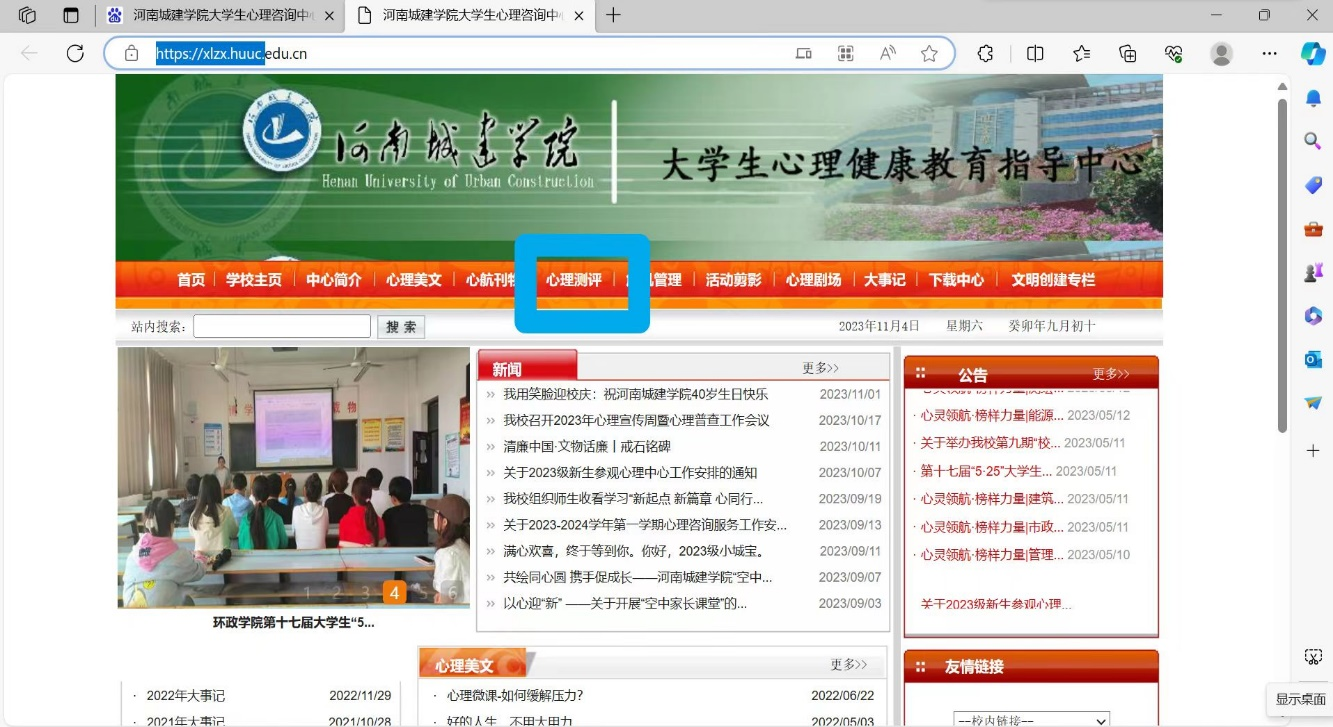Open the paper plane Drop icon in the sidebar
The image size is (1333, 727).
1313,403
